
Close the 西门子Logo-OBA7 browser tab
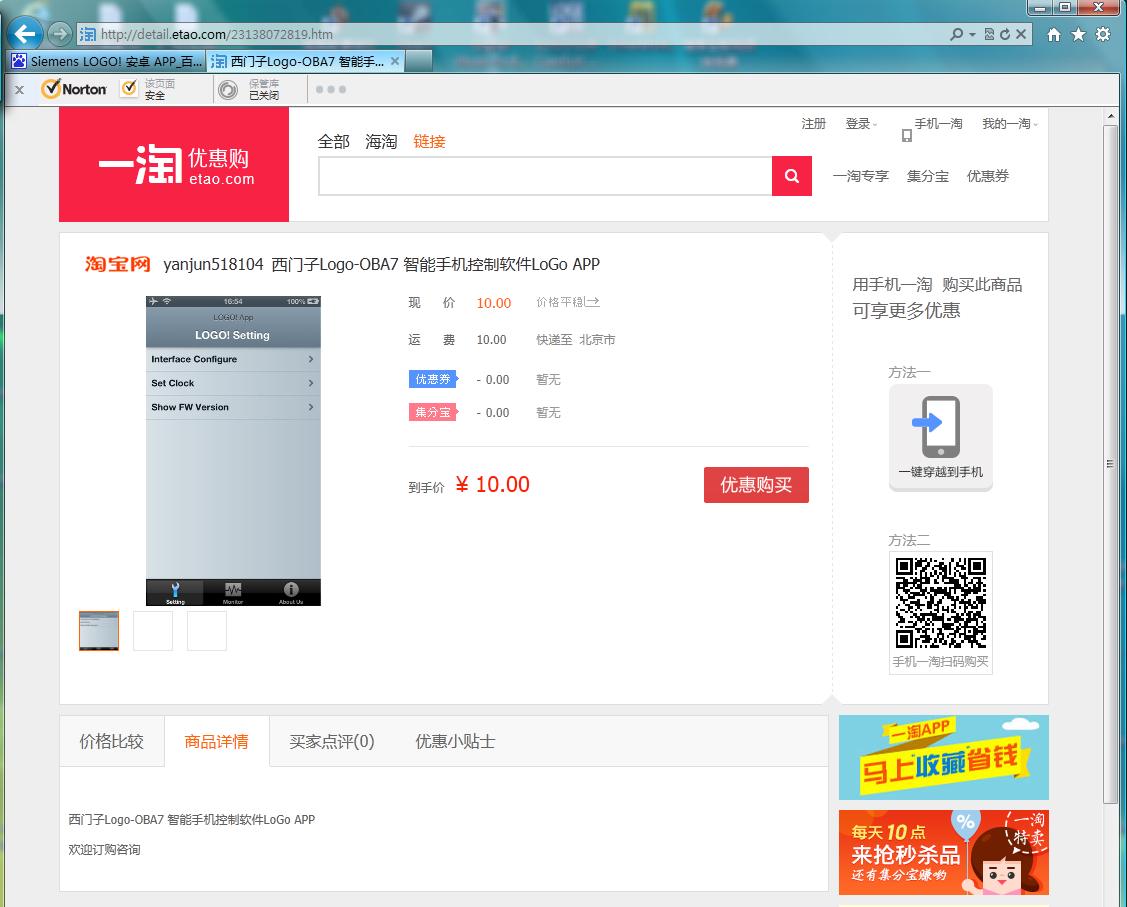click(x=395, y=61)
